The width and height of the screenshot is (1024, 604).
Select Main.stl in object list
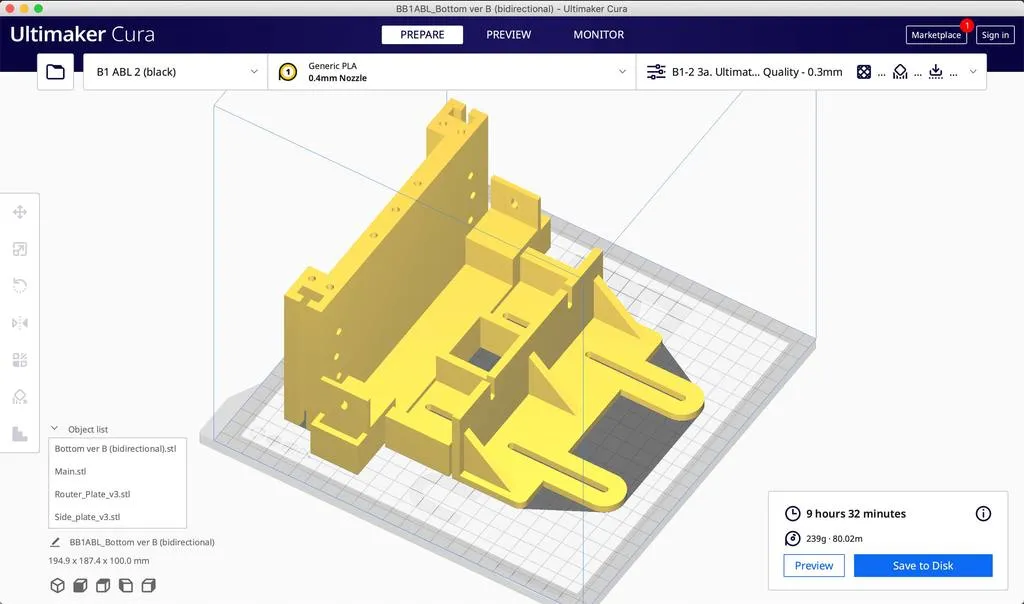point(71,471)
